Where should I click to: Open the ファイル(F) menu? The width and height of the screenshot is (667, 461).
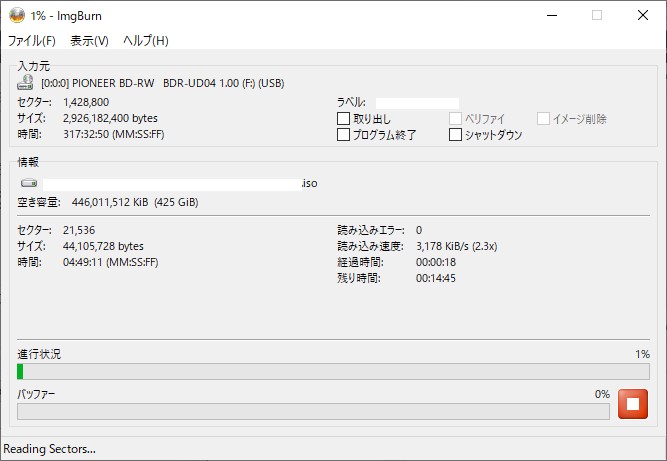[x=32, y=41]
